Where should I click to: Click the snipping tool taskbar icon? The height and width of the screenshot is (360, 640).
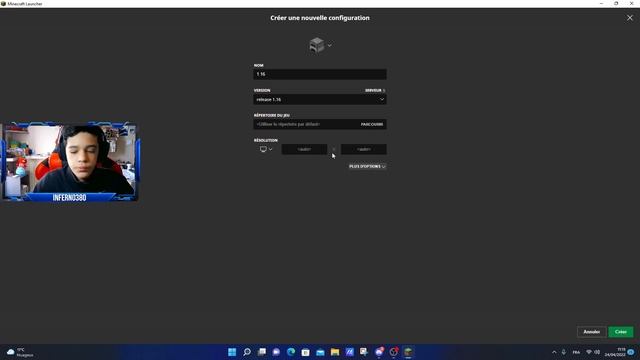click(364, 352)
